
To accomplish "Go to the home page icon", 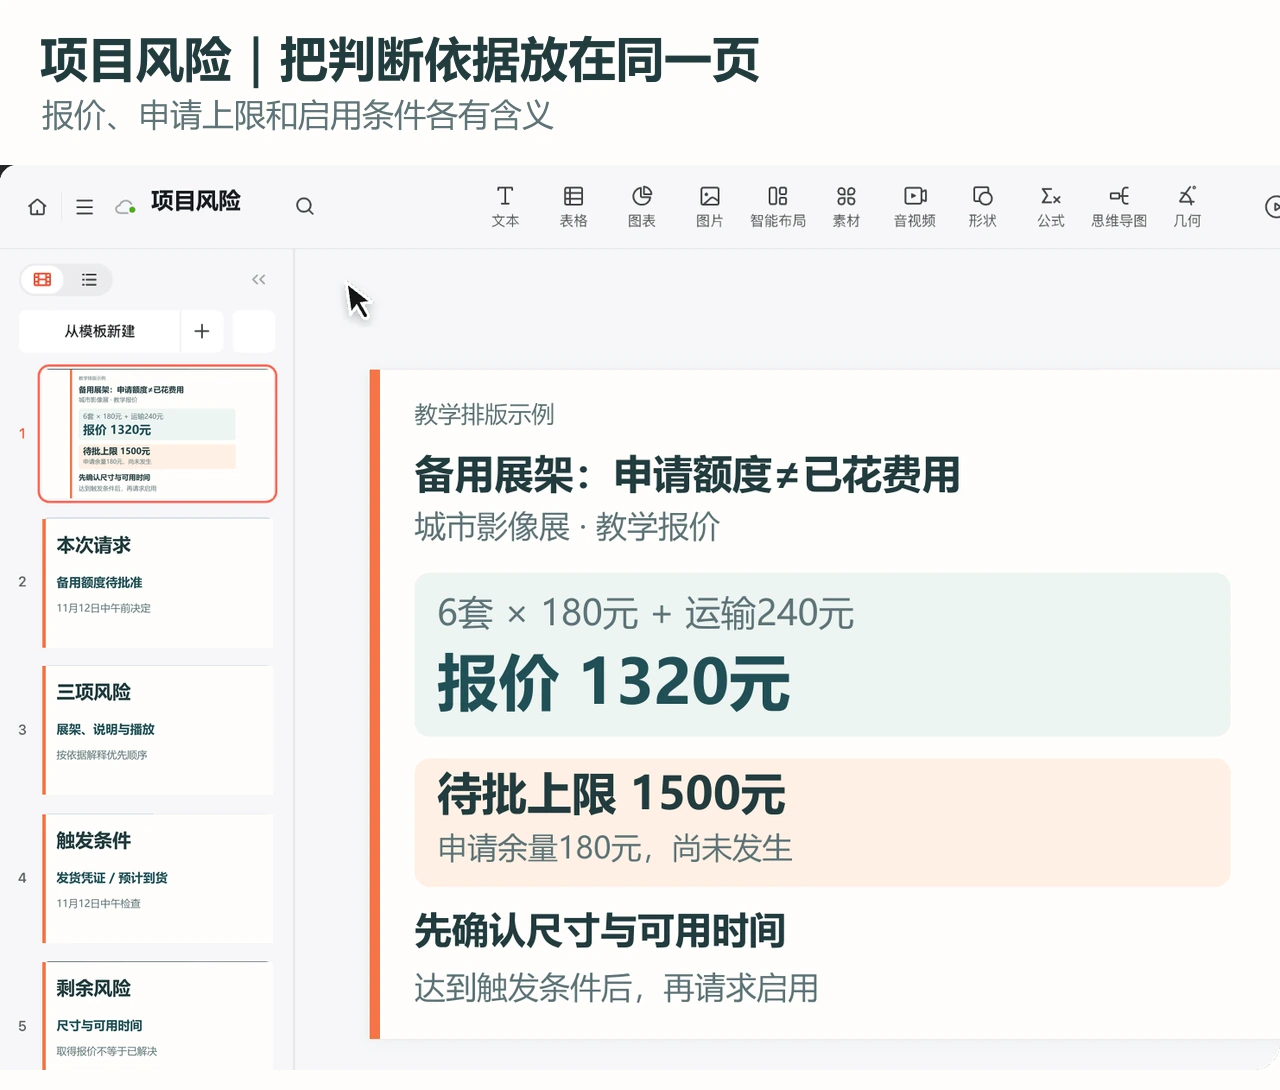I will pyautogui.click(x=37, y=207).
